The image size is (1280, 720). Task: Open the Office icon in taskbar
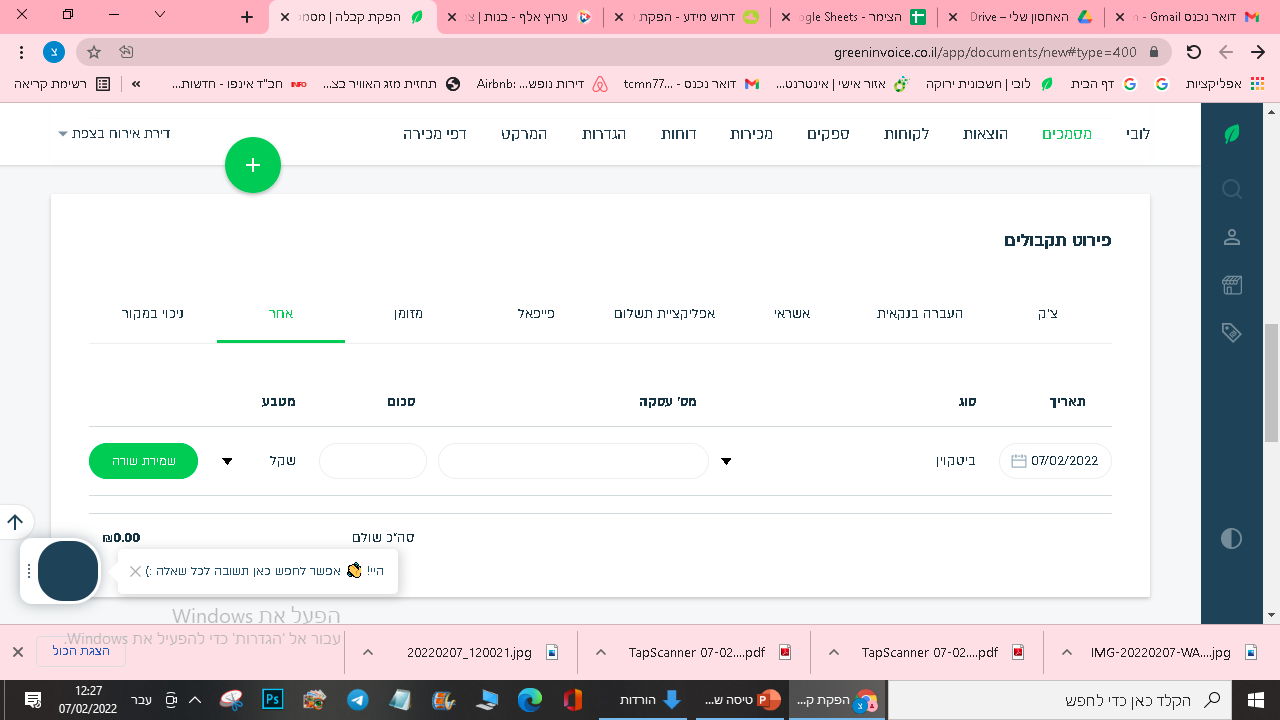[x=573, y=700]
